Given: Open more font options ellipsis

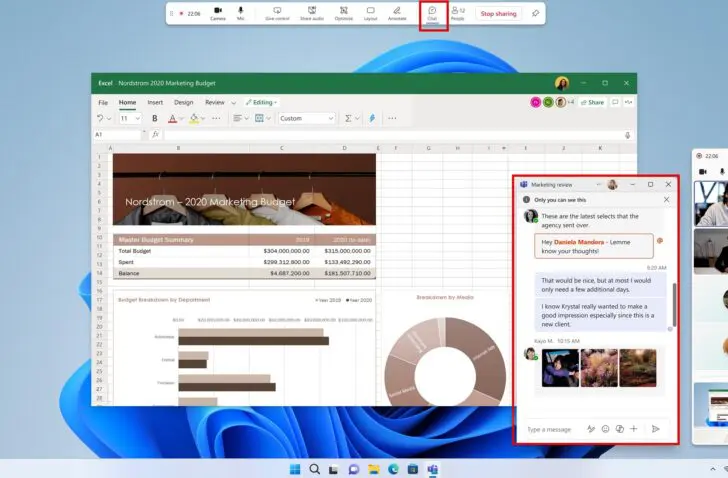Looking at the screenshot, I should tap(216, 118).
